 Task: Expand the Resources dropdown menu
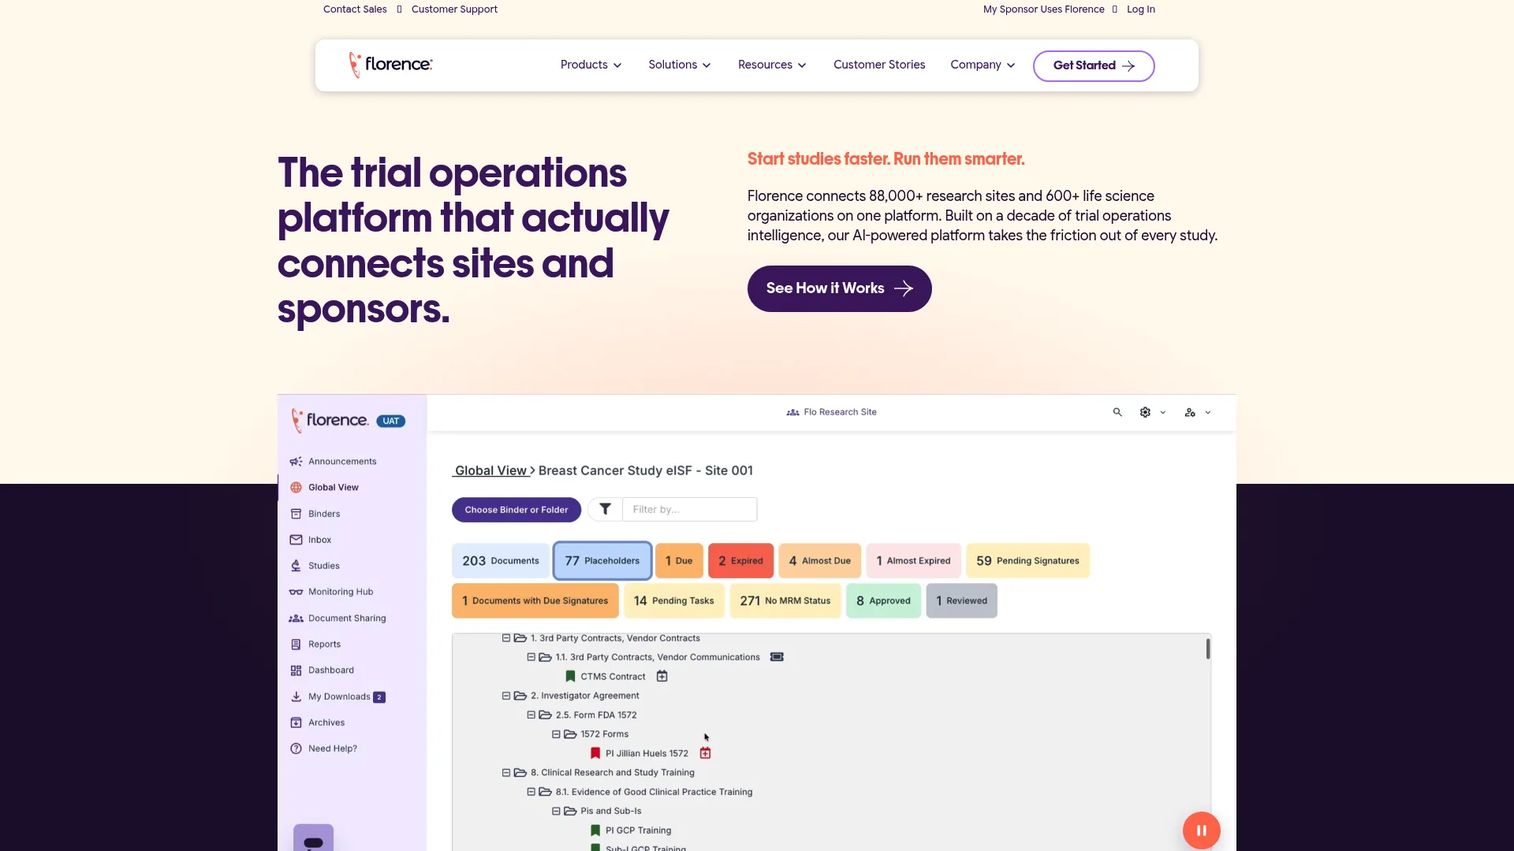click(x=772, y=65)
